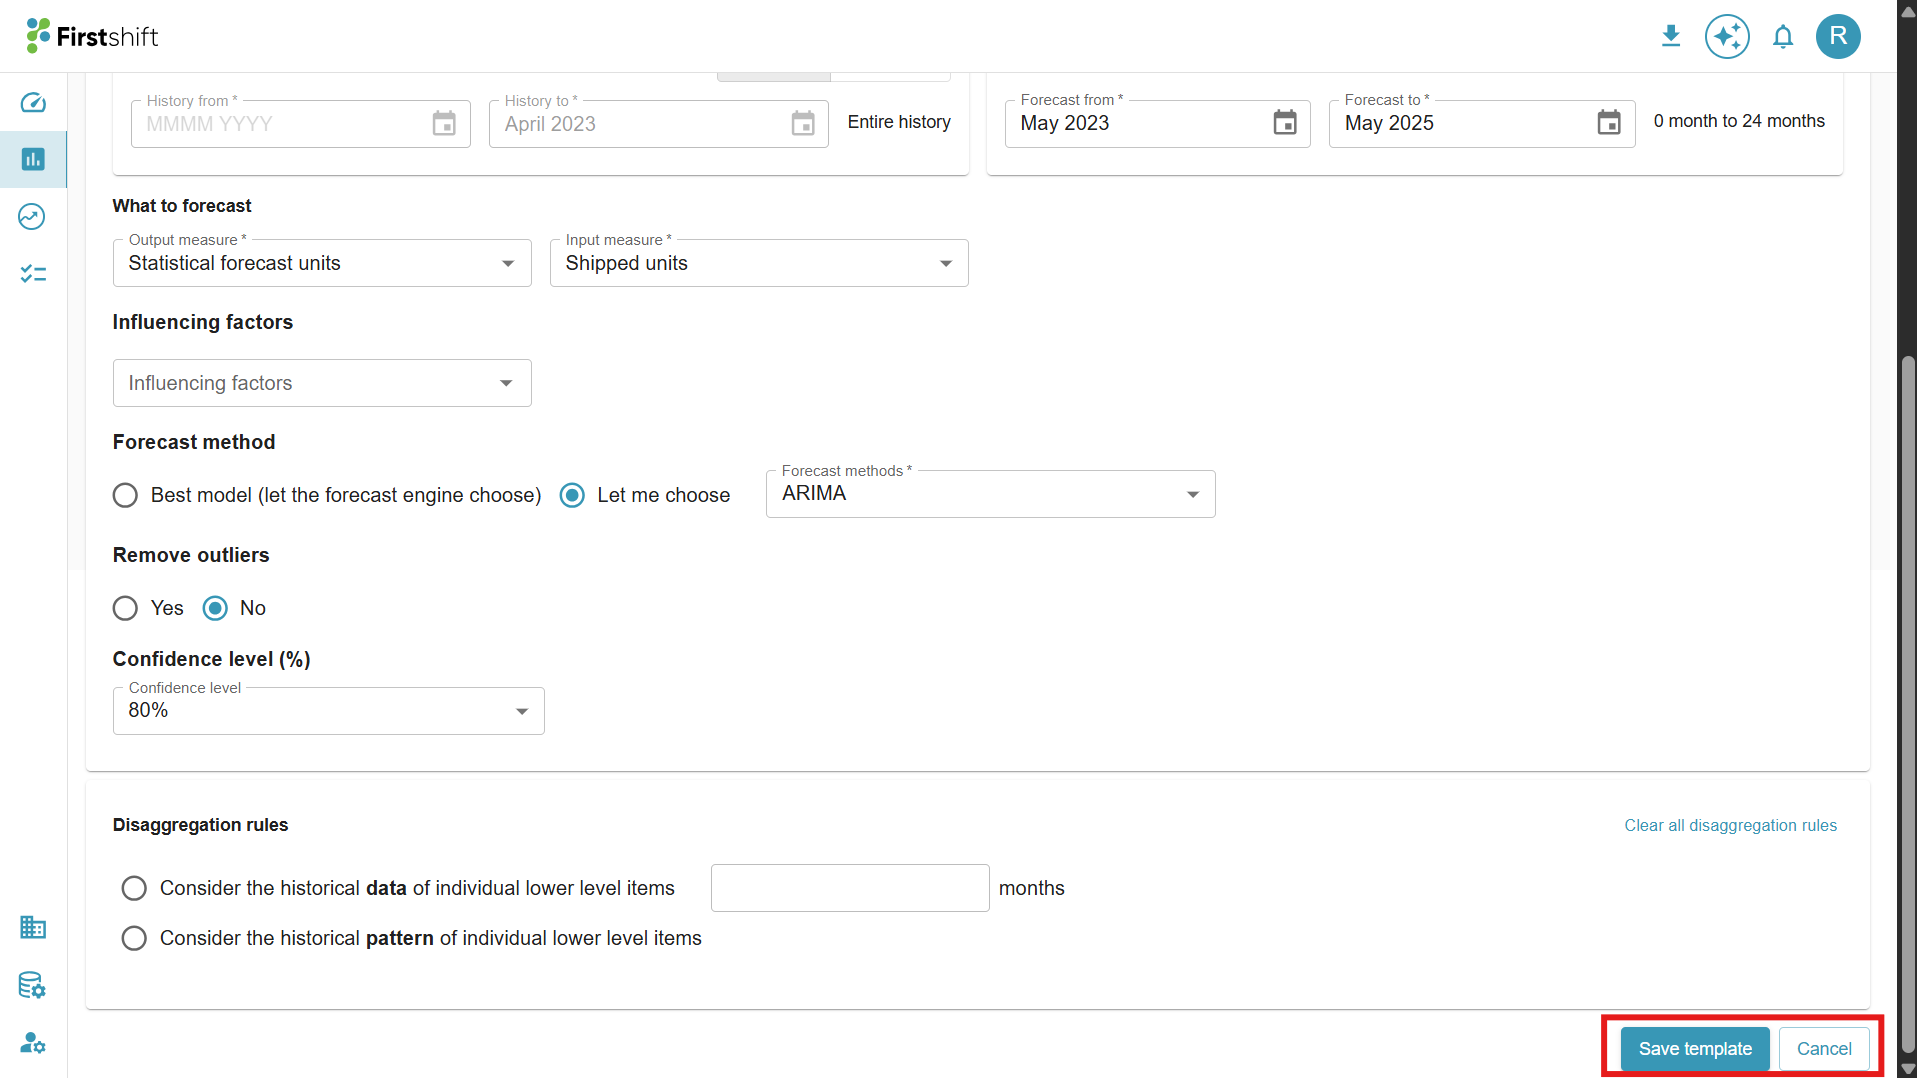Click Save template button
Image resolution: width=1917 pixels, height=1078 pixels.
1695,1049
